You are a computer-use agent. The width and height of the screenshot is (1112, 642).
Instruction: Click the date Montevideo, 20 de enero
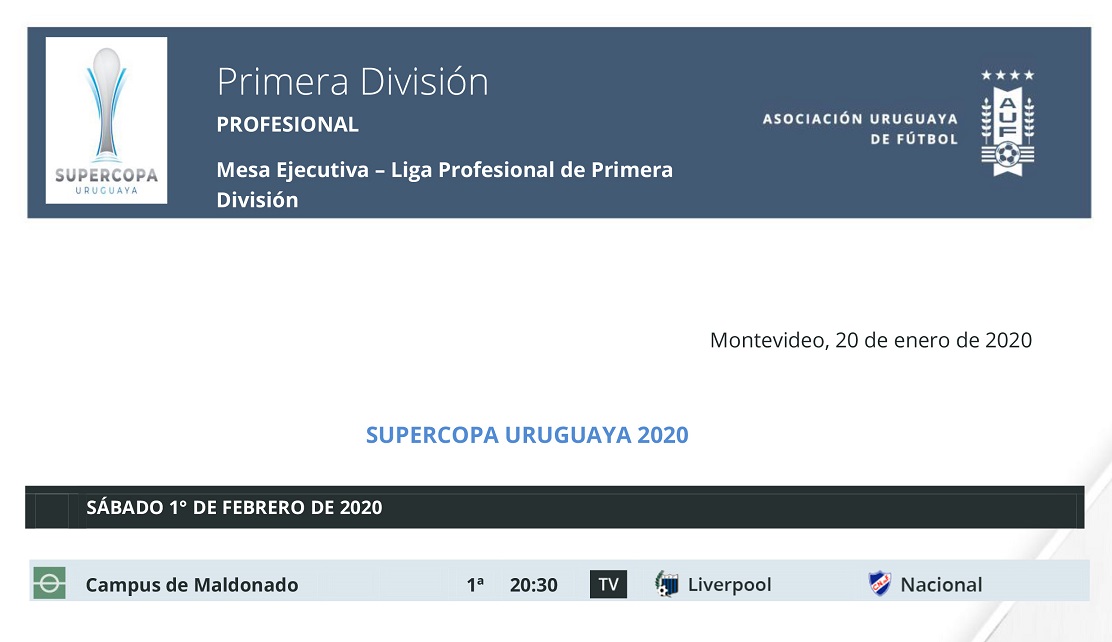(x=871, y=341)
